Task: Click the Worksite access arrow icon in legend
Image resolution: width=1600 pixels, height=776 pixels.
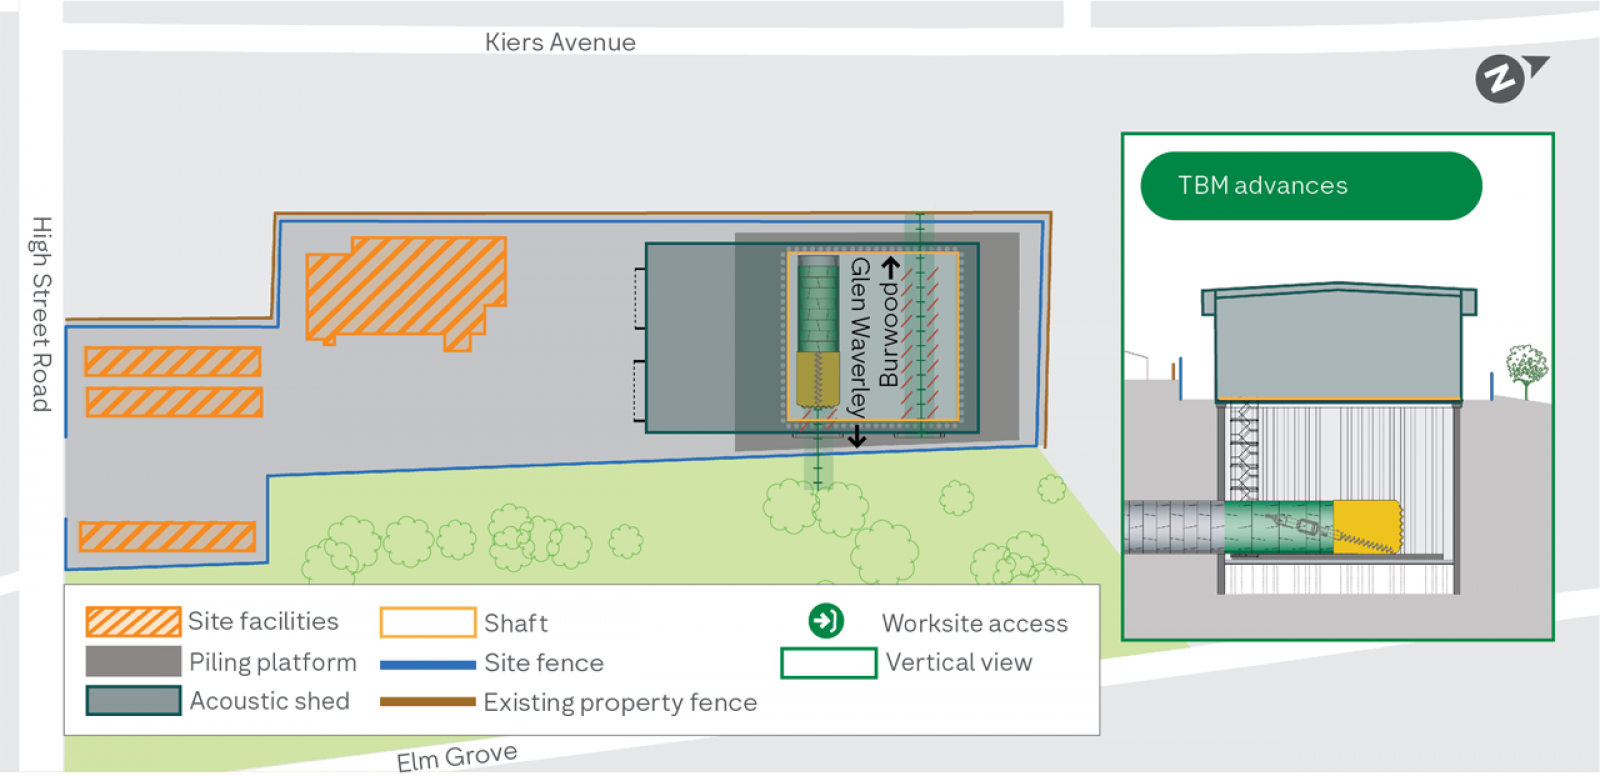Action: [x=826, y=621]
